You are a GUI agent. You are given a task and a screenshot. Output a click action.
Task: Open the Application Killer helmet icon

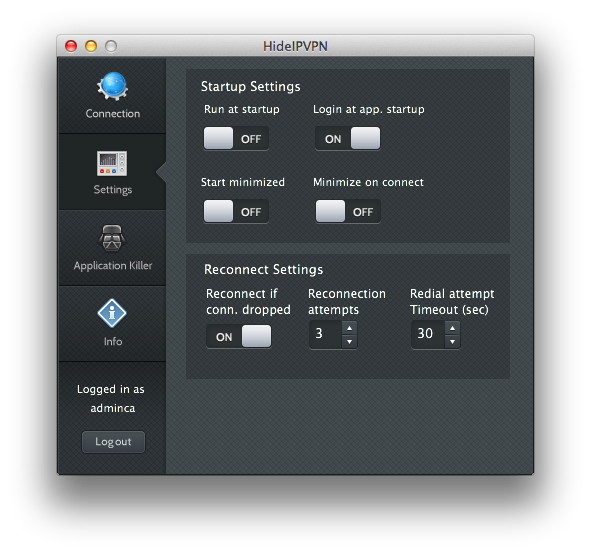(x=112, y=238)
